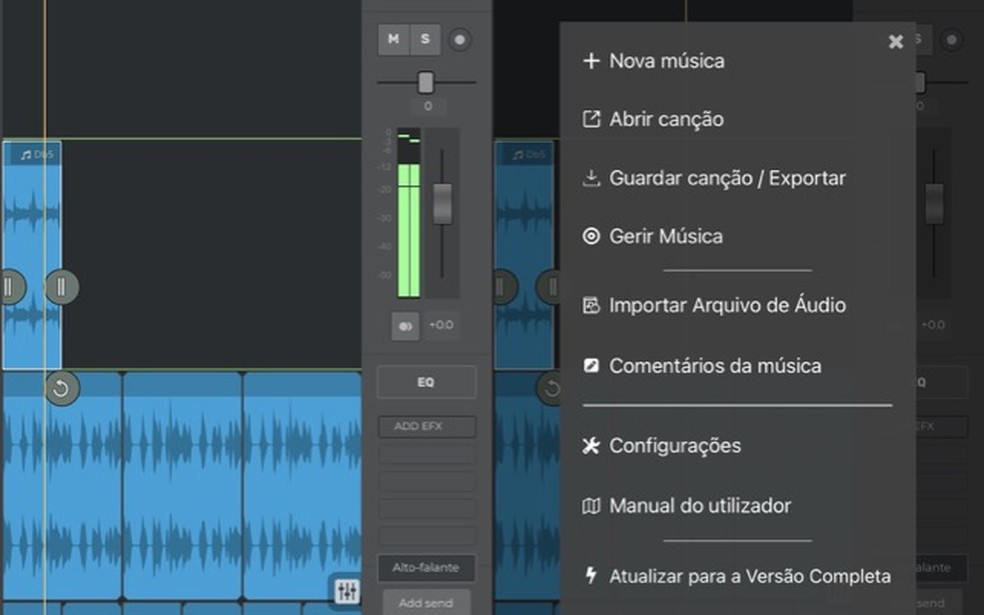Screen dimensions: 984x615
Task: Tap the loop icon on the blue track
Action: click(61, 389)
